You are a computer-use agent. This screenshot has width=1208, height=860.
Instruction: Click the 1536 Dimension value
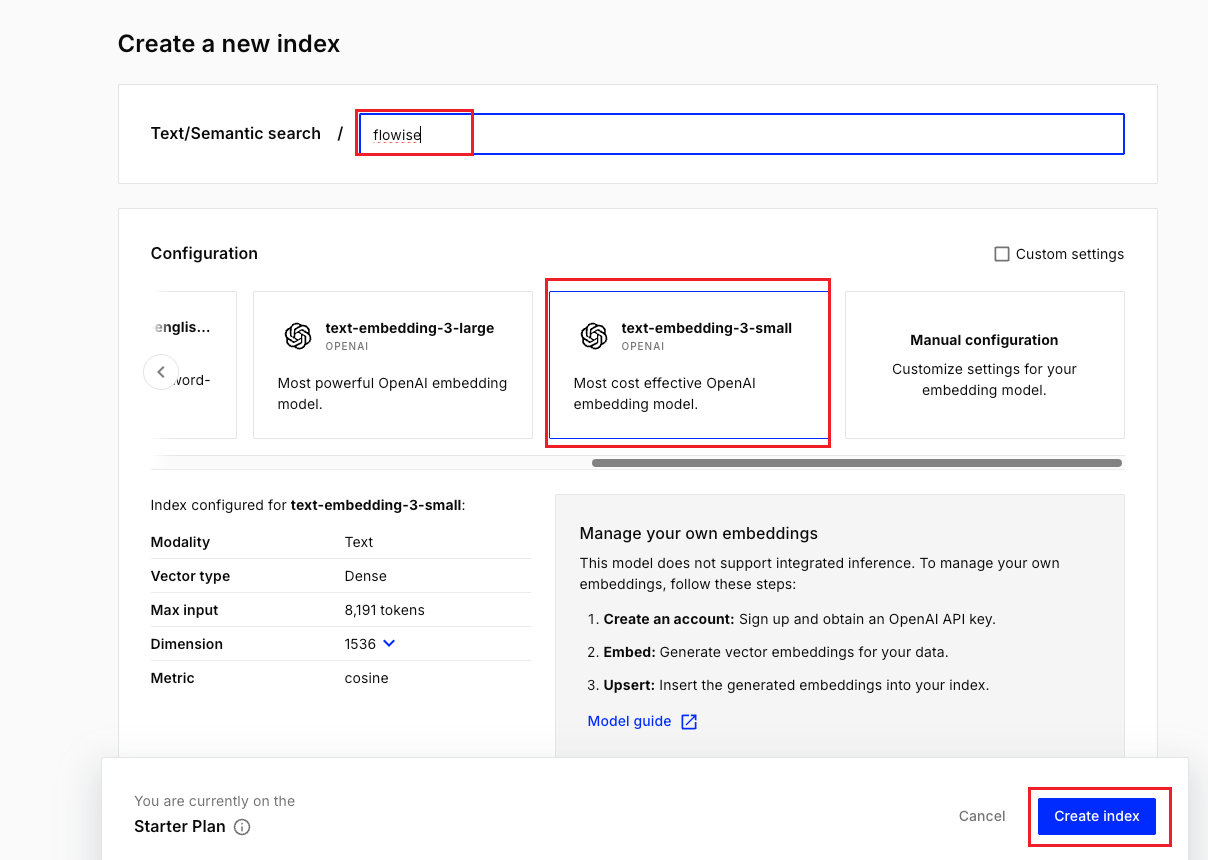(x=360, y=644)
